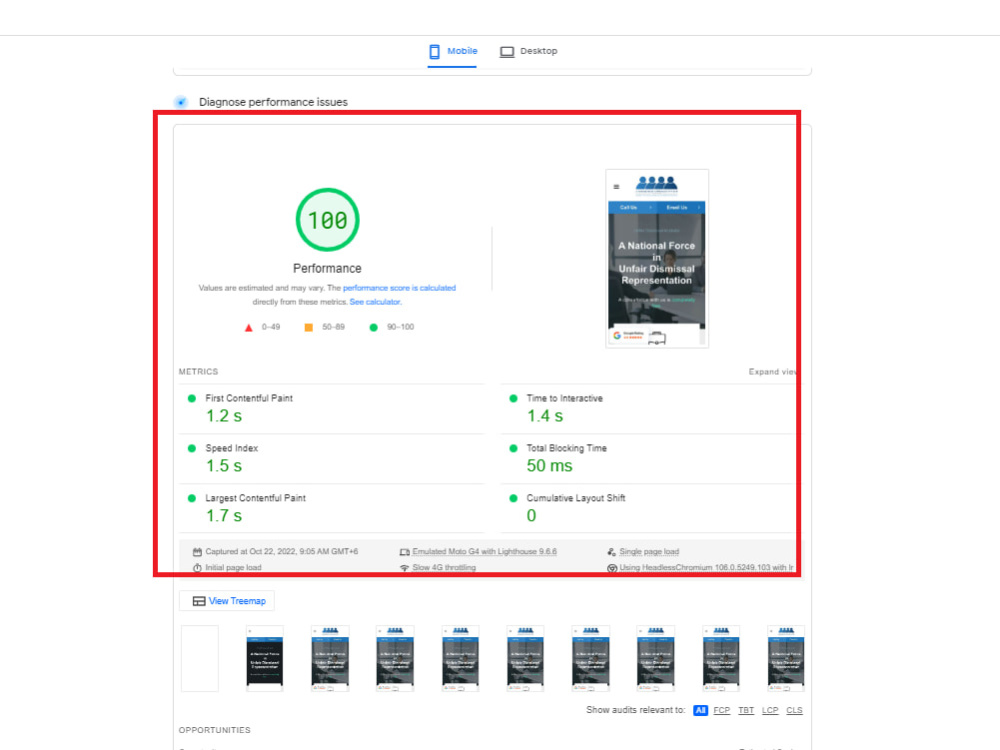Screen dimensions: 1000x750
Task: Click the Chromium icon beside Using HeadlessChromium
Action: 612,568
